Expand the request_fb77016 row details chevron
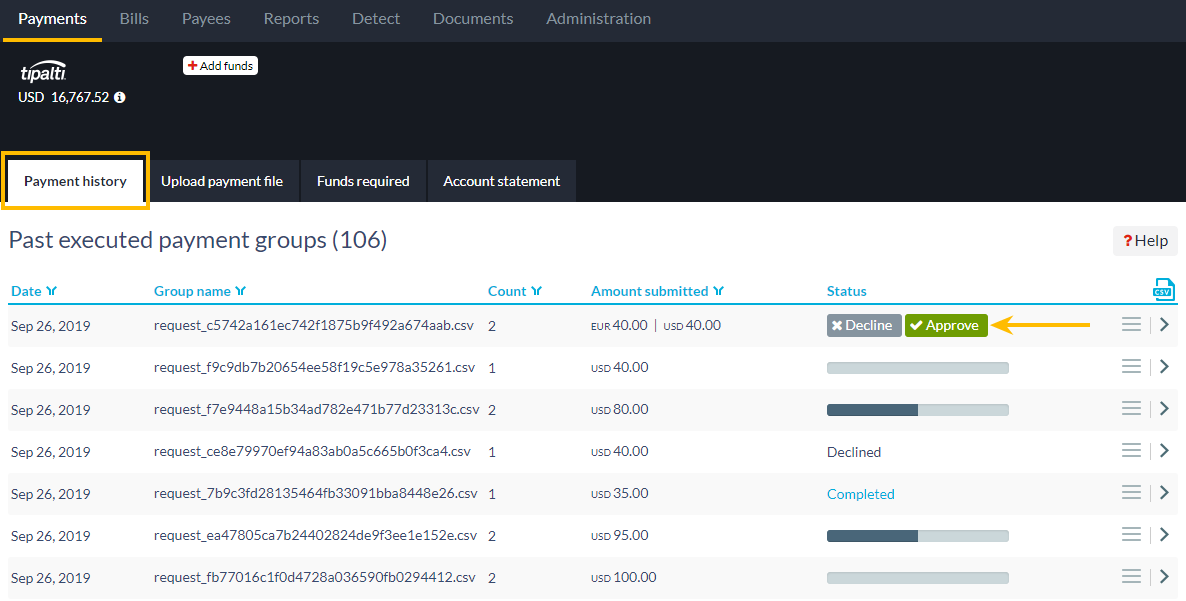The height and width of the screenshot is (601, 1186). pyautogui.click(x=1164, y=577)
